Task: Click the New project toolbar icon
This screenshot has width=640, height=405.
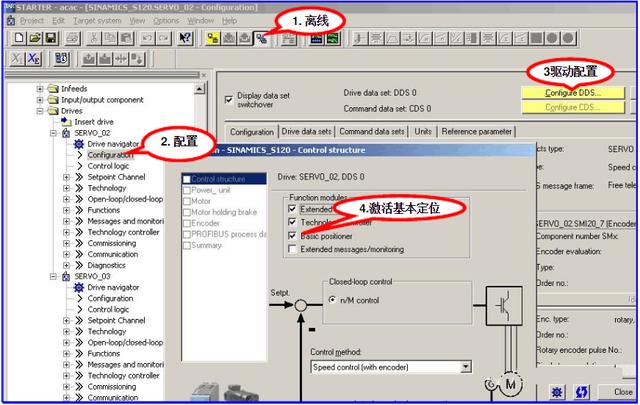Action: pos(19,38)
